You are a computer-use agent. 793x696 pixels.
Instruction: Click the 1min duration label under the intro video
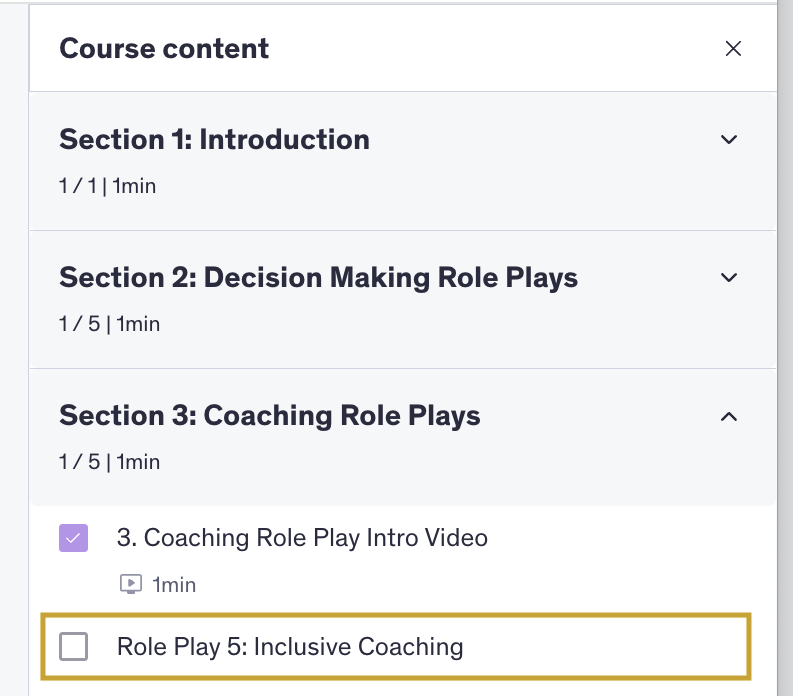coord(174,584)
